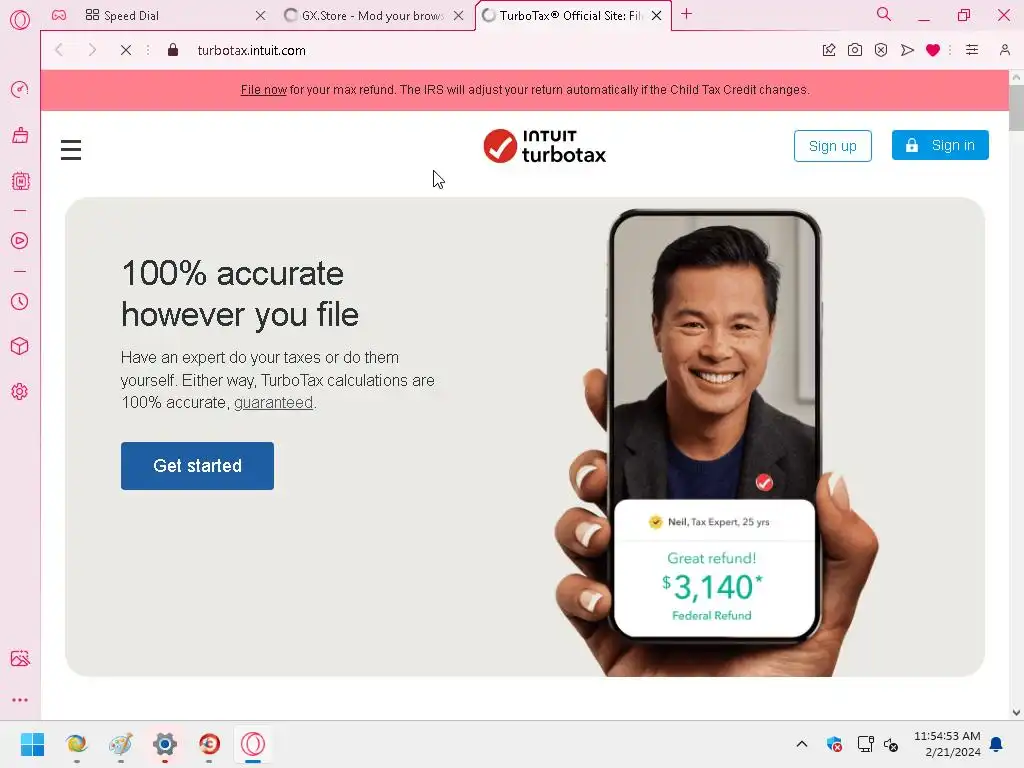Open notifications bell in taskbar
This screenshot has width=1024, height=768.
point(997,744)
